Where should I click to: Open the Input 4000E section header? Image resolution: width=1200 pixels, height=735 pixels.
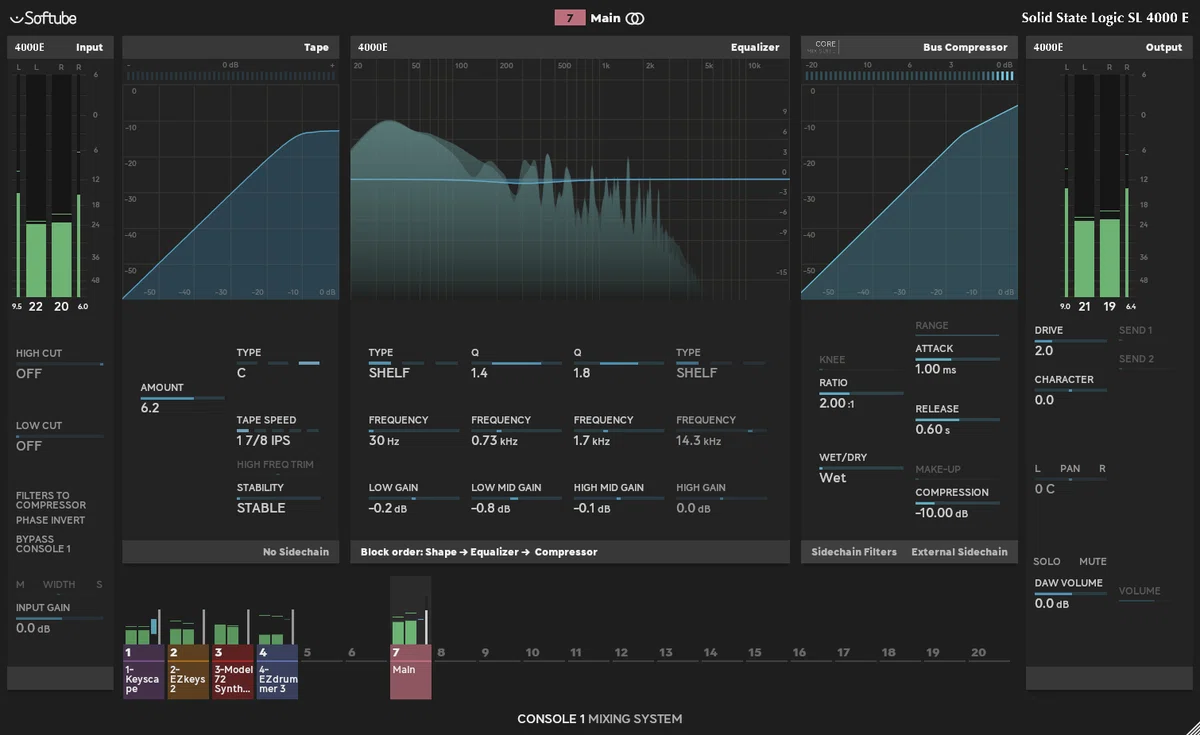click(x=60, y=47)
